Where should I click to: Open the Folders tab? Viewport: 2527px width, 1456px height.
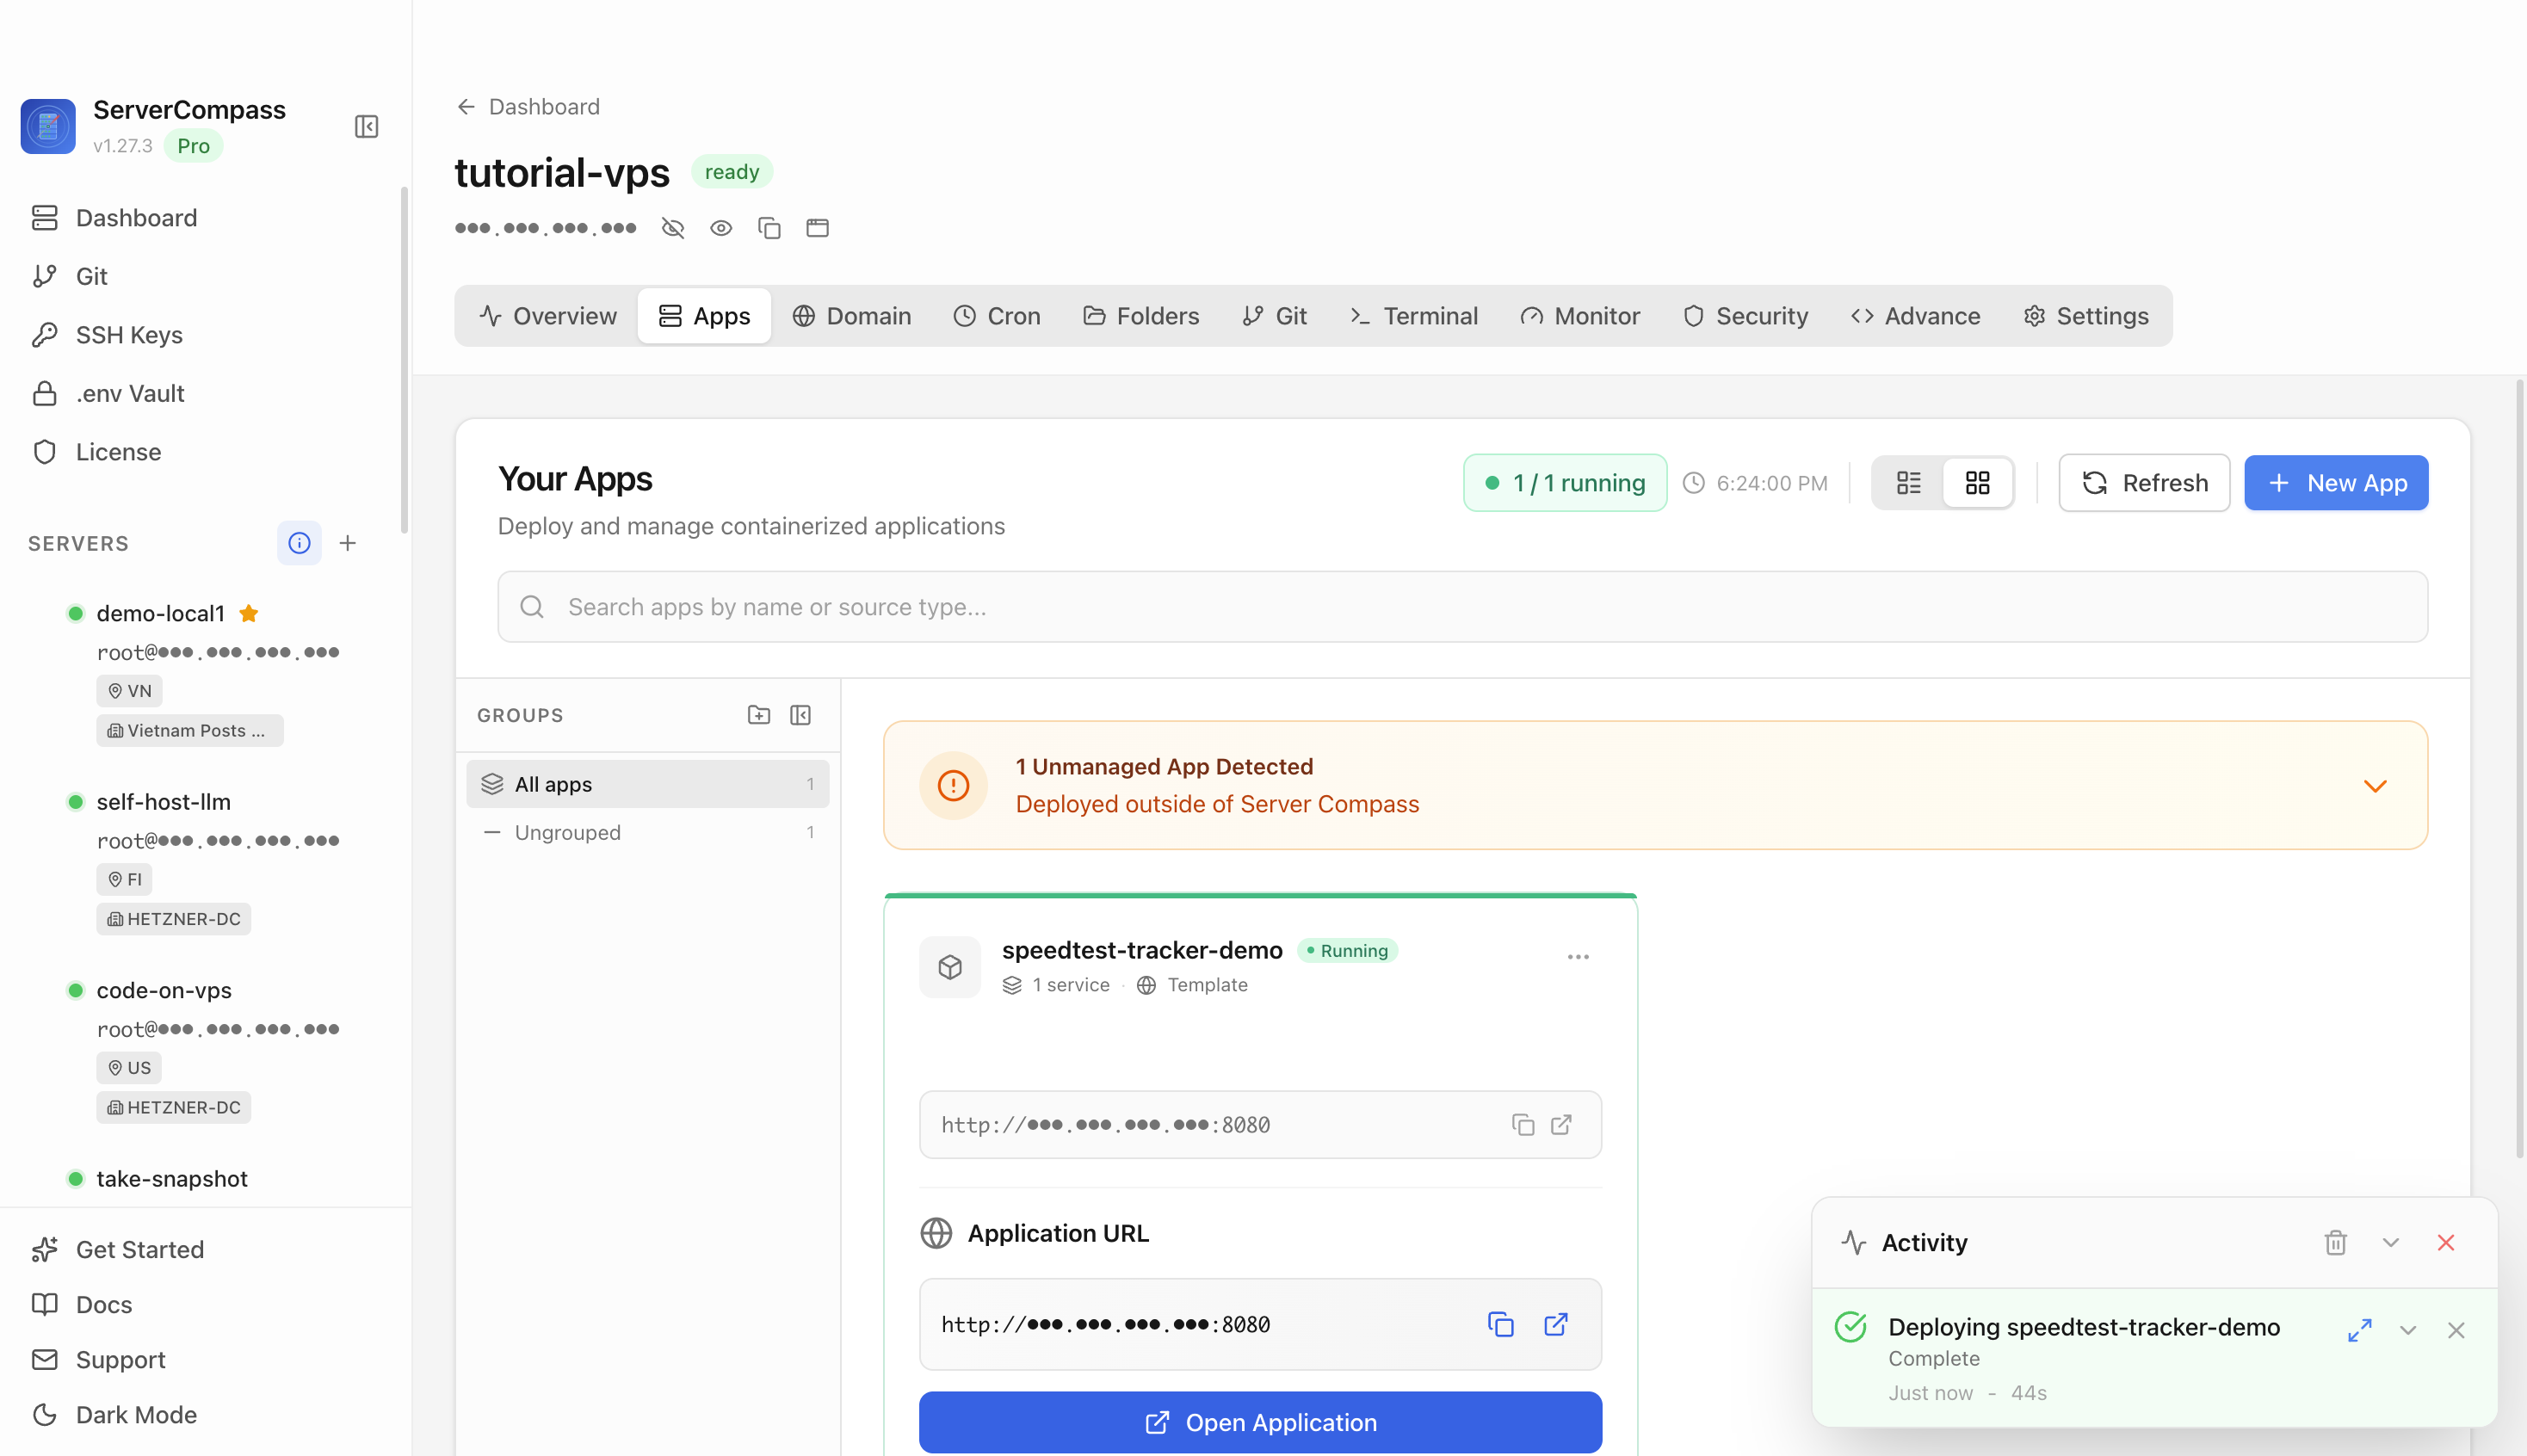click(x=1141, y=316)
